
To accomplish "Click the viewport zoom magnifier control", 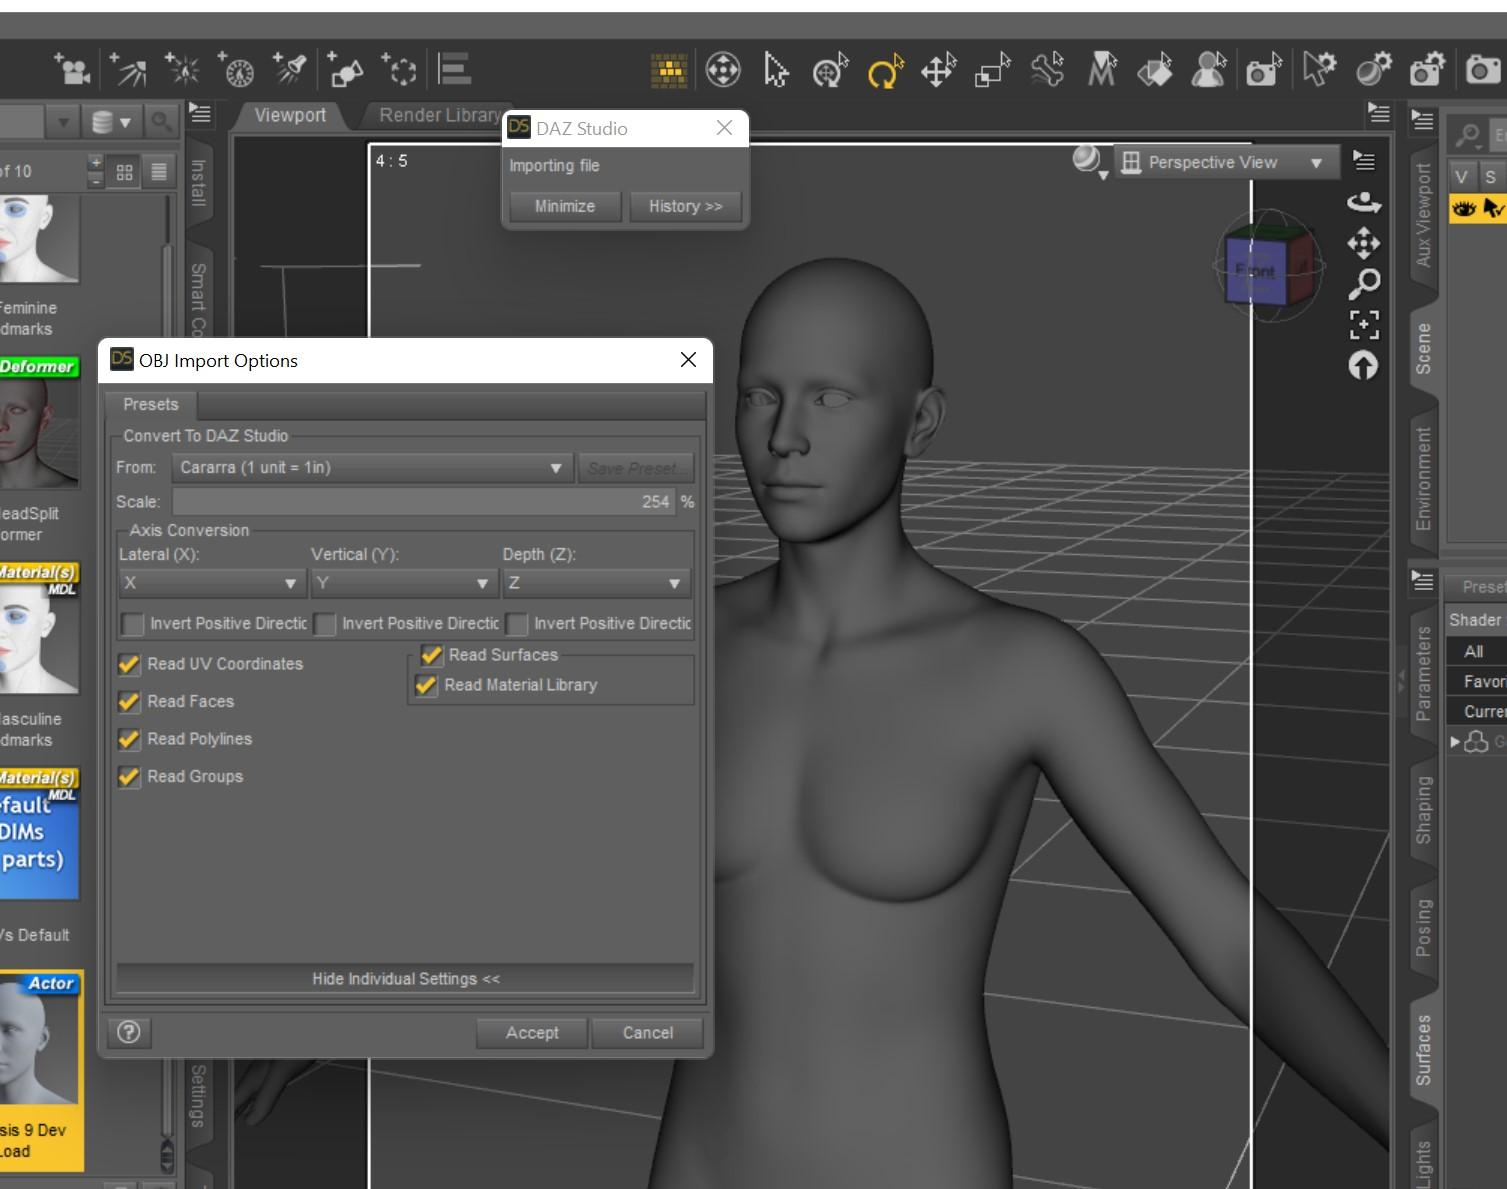I will pos(1364,284).
